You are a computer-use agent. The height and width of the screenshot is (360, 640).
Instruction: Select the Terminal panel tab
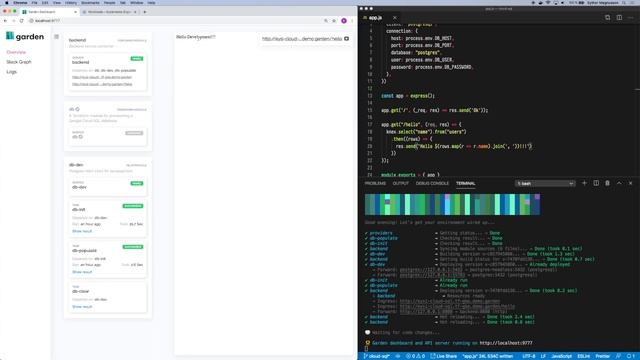click(x=465, y=183)
